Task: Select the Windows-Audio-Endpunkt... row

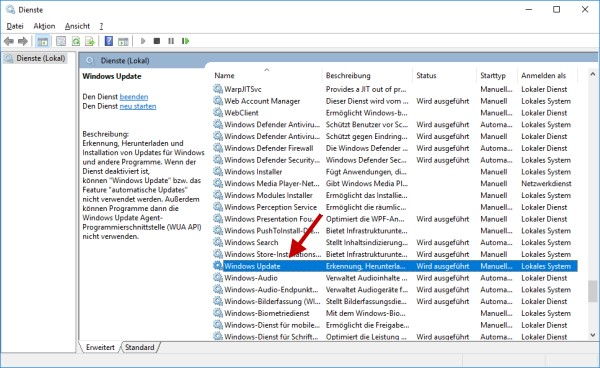Action: (395, 290)
